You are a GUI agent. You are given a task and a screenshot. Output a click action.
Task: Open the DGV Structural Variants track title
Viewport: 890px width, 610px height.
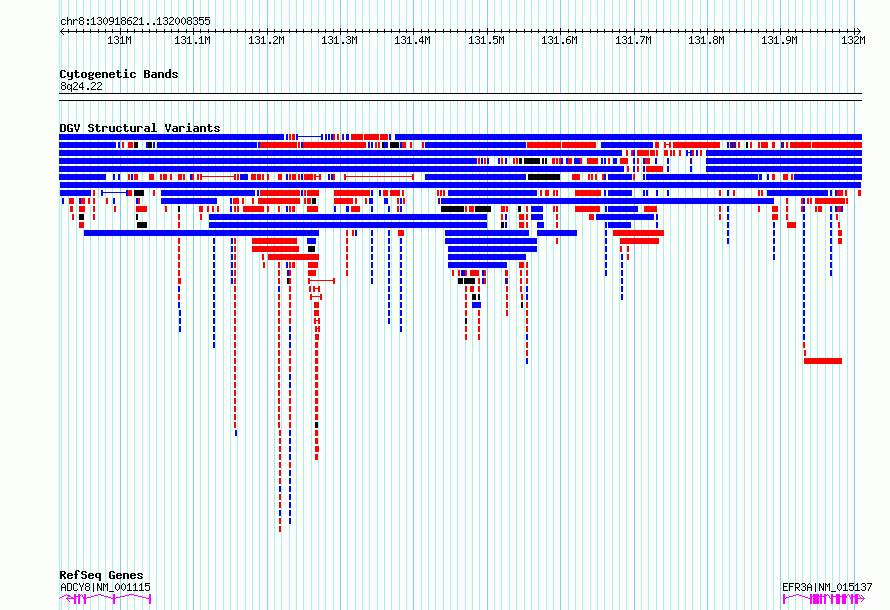coord(140,128)
